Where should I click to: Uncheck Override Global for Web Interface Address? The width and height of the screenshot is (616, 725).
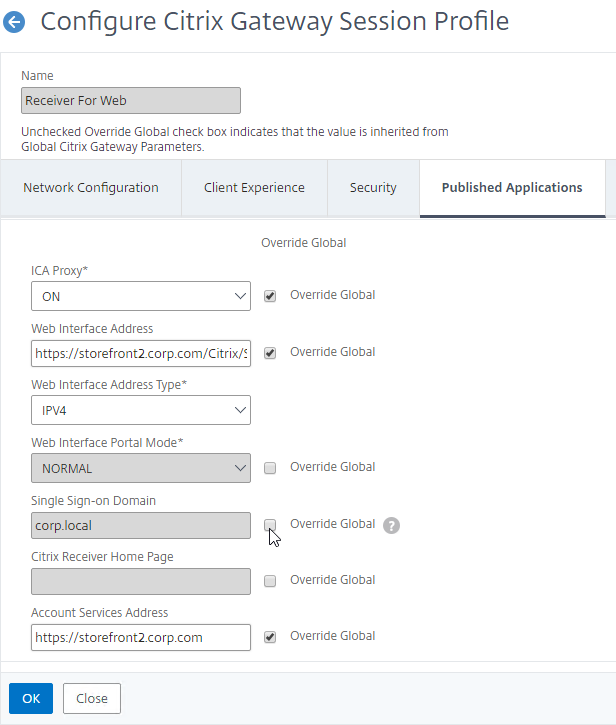pos(270,353)
